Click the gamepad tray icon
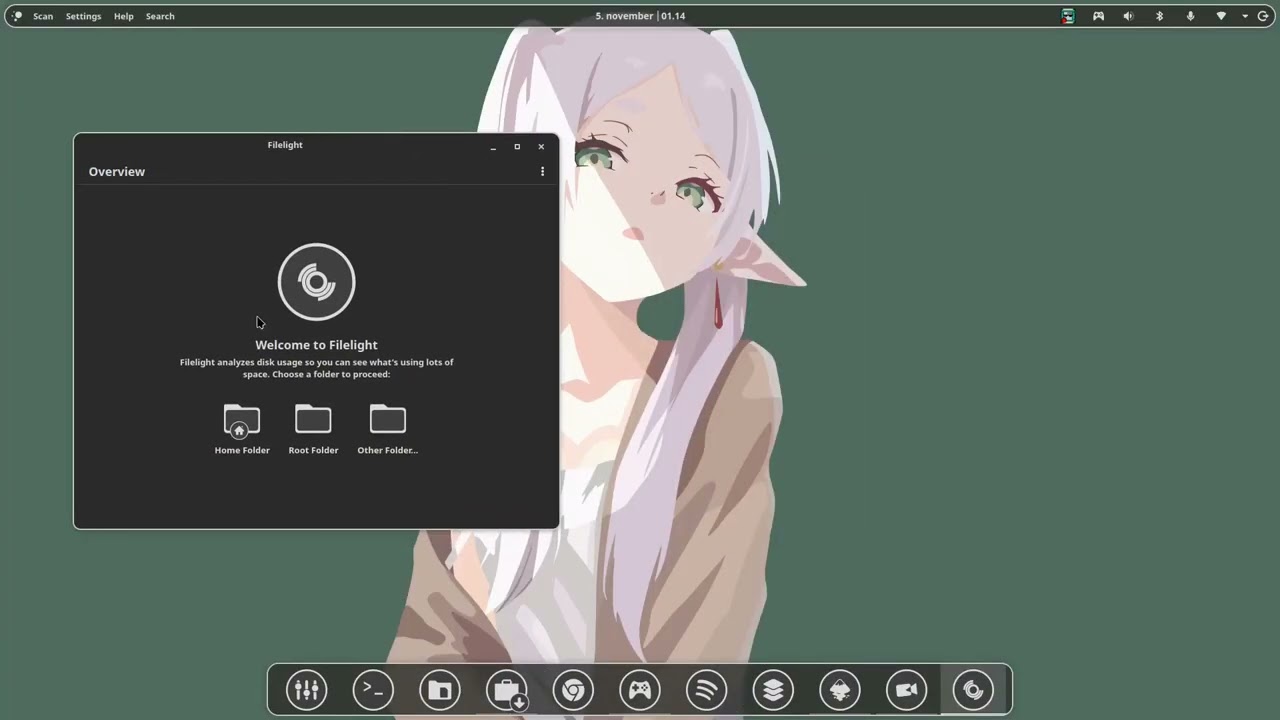1280x720 pixels. [1098, 16]
